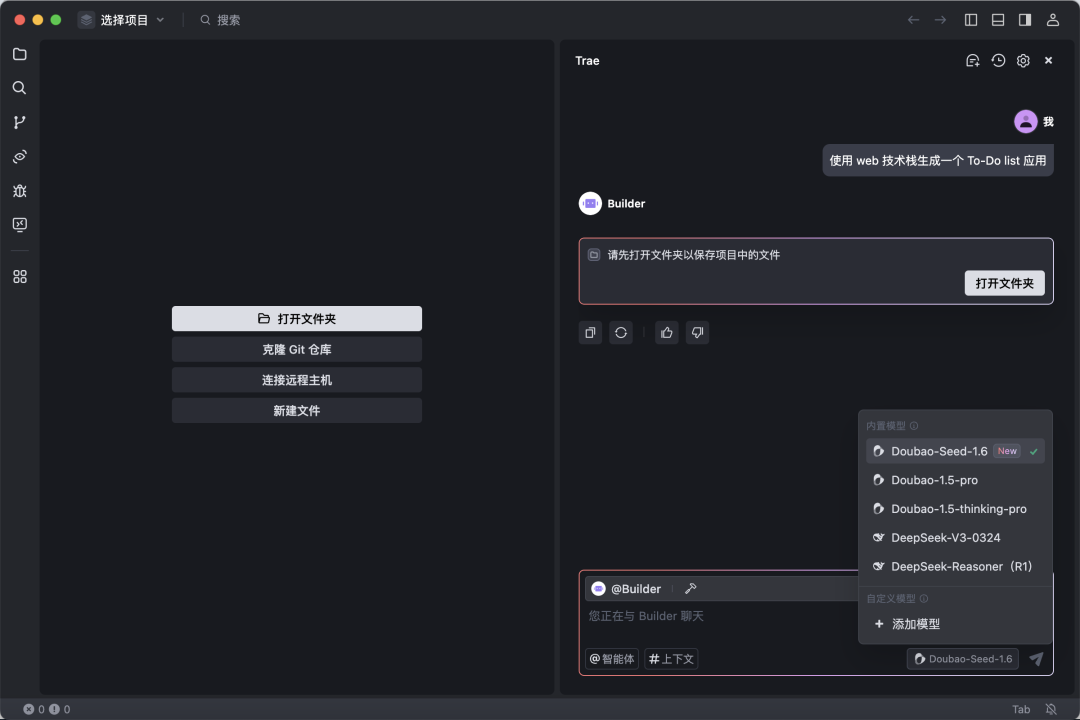Click 打开文件夹 button in chat message
Image resolution: width=1080 pixels, height=720 pixels.
coord(1004,283)
